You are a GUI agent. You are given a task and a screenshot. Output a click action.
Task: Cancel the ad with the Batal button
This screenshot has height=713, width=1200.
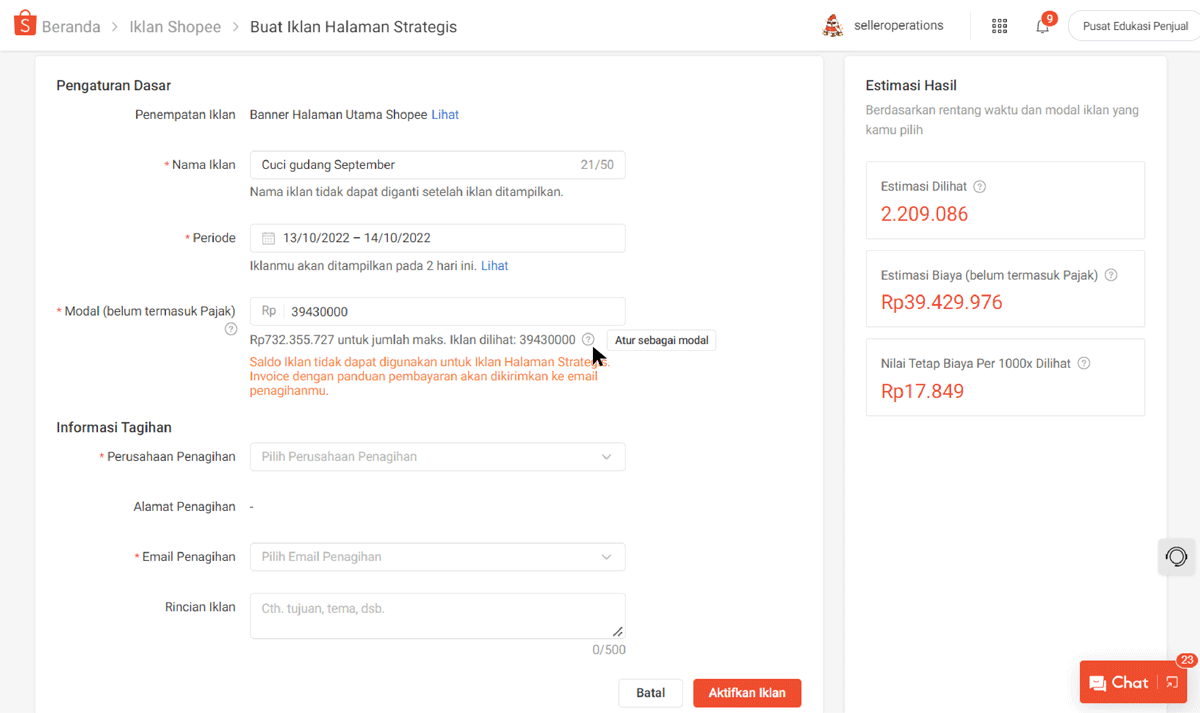[650, 692]
